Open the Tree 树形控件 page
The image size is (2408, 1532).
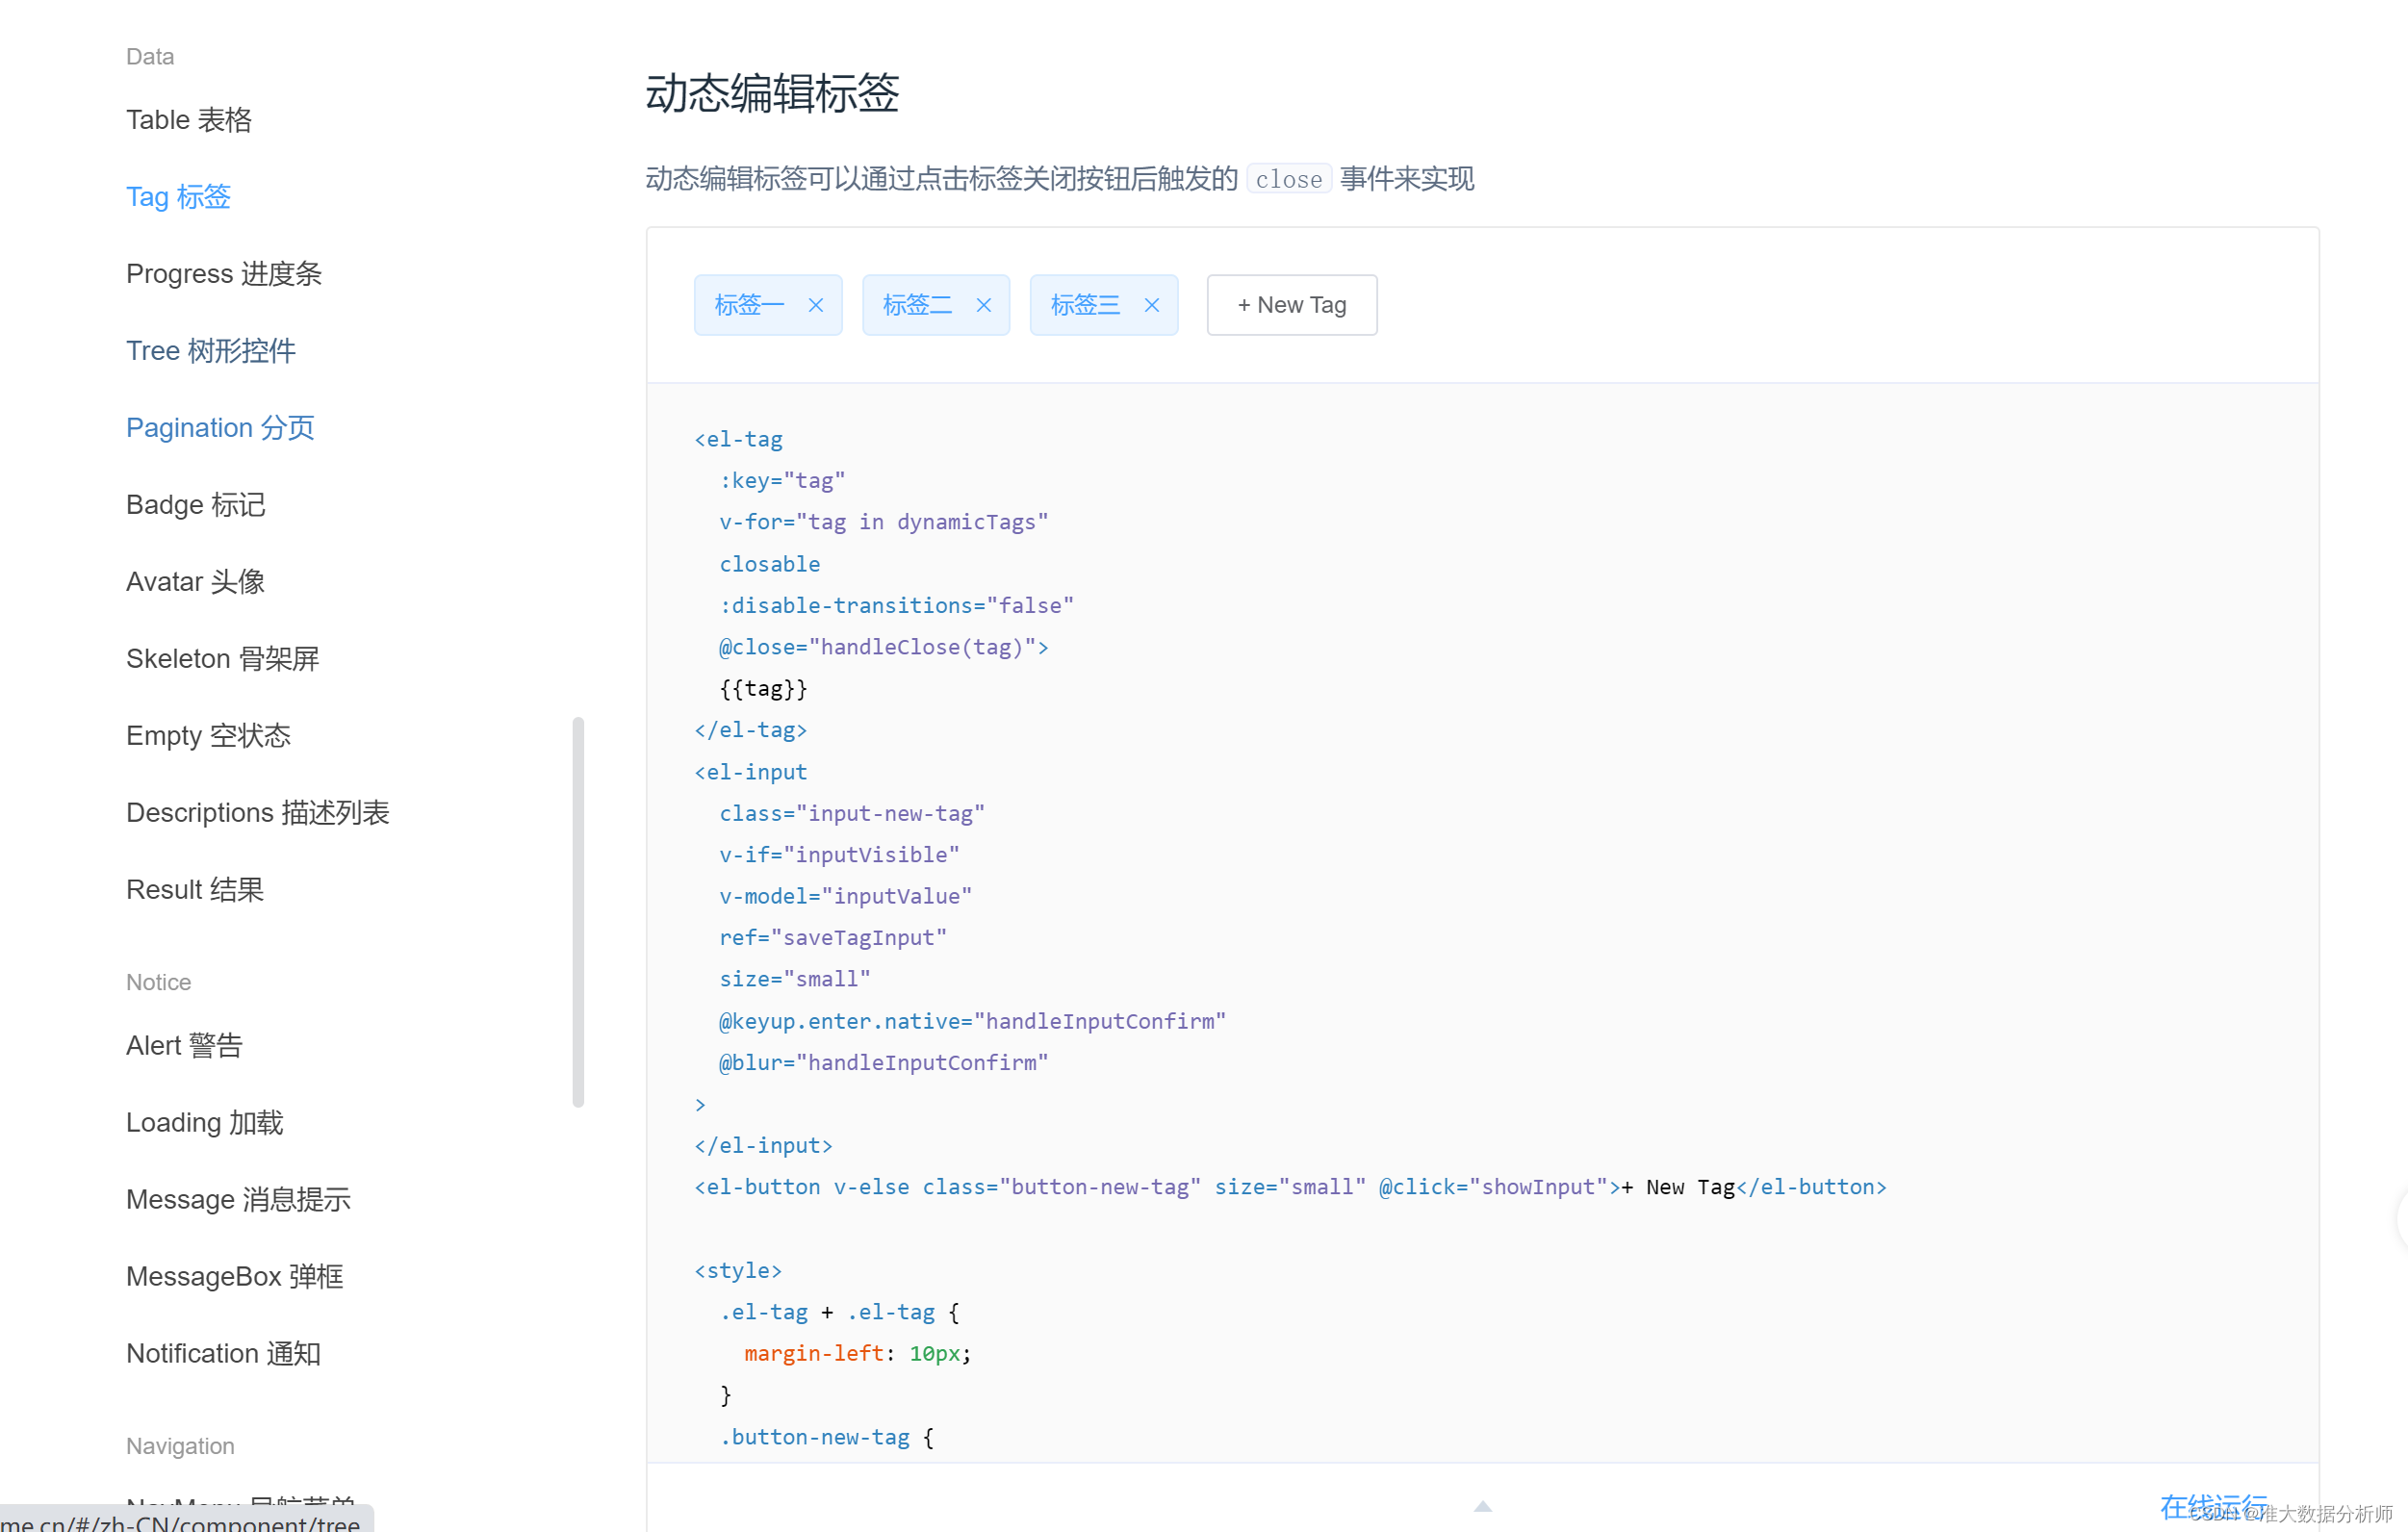tap(210, 350)
